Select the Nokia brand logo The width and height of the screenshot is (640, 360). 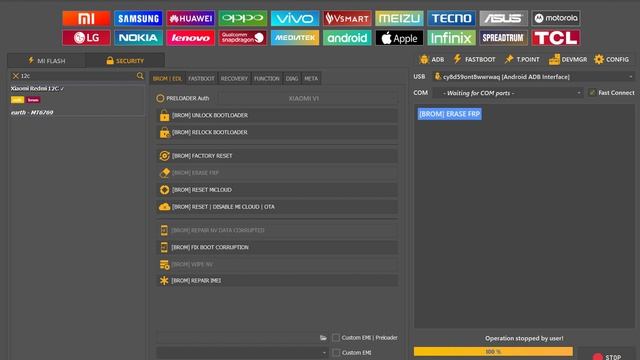click(x=138, y=38)
